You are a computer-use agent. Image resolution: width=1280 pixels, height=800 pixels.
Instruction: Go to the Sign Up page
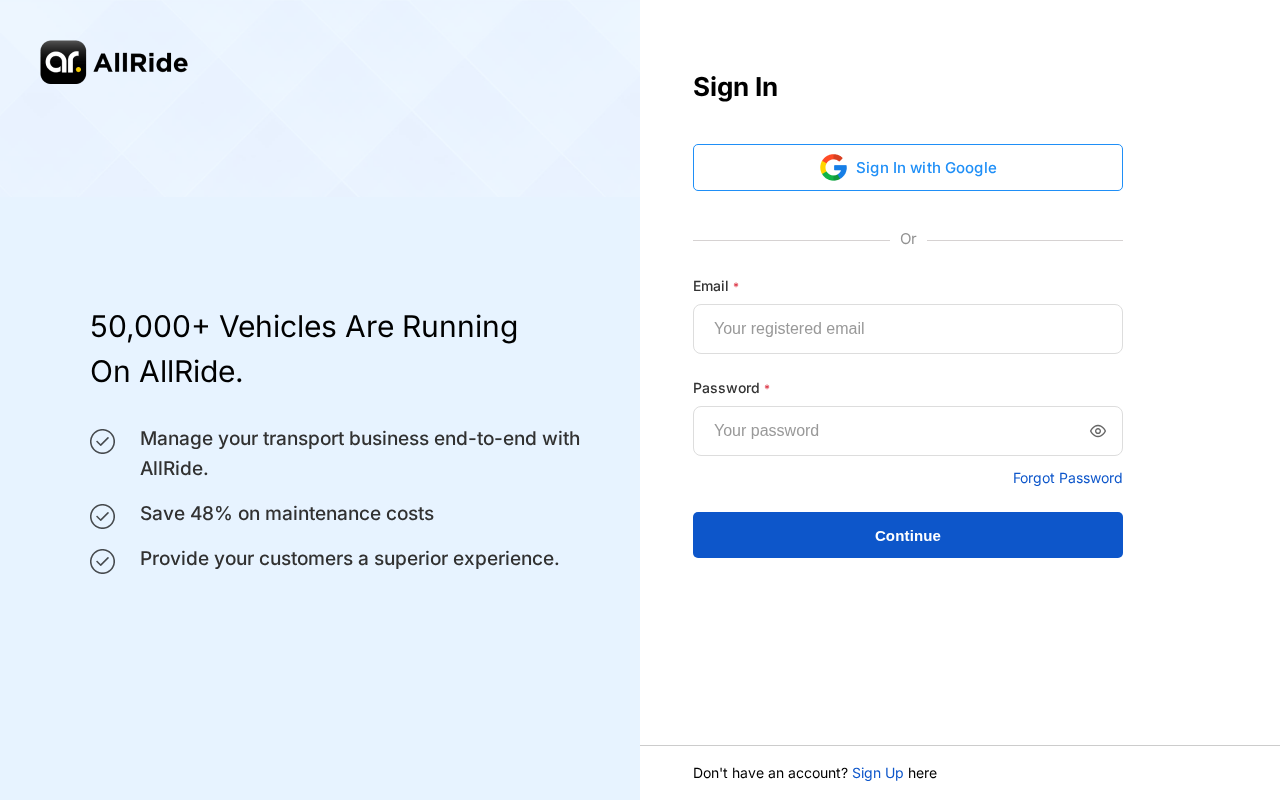(x=878, y=773)
